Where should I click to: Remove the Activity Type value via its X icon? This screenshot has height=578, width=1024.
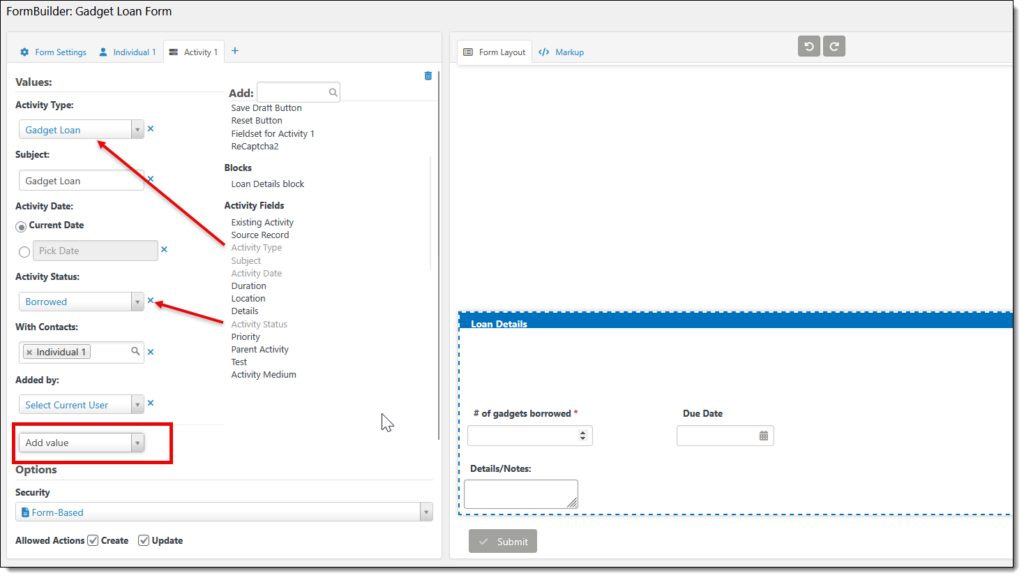click(x=153, y=128)
